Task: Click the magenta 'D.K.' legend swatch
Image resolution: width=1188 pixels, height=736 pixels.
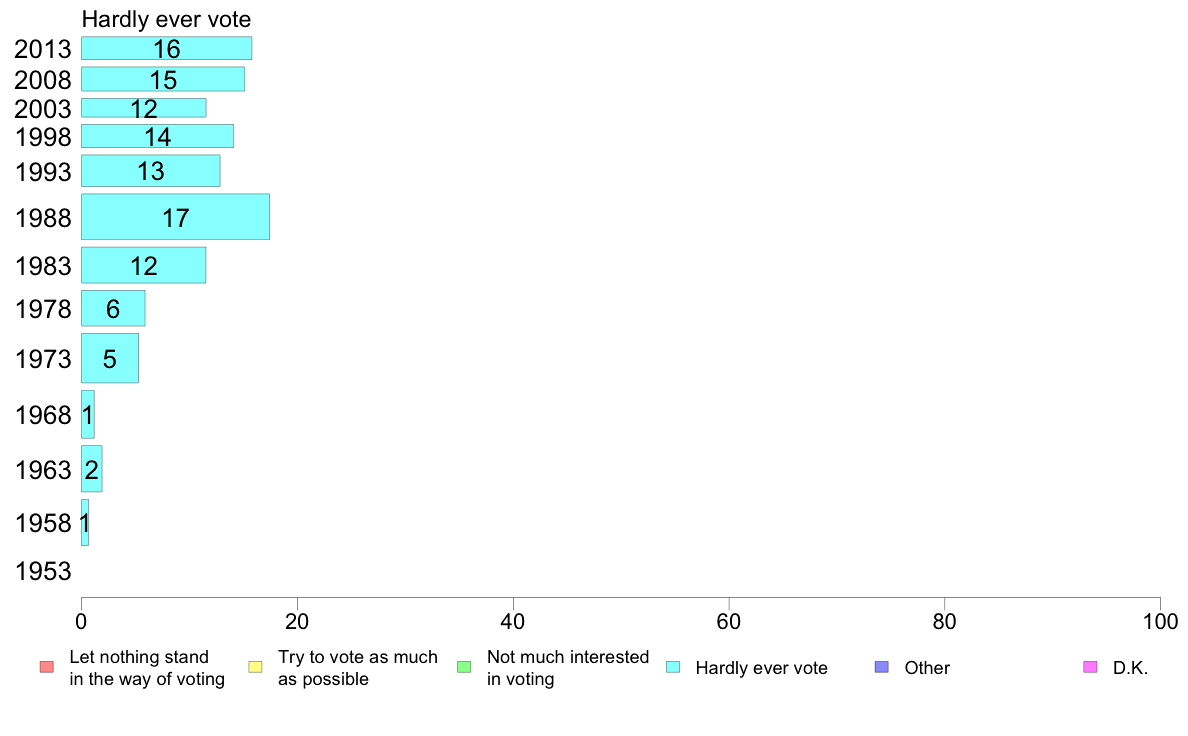Action: pos(1090,667)
